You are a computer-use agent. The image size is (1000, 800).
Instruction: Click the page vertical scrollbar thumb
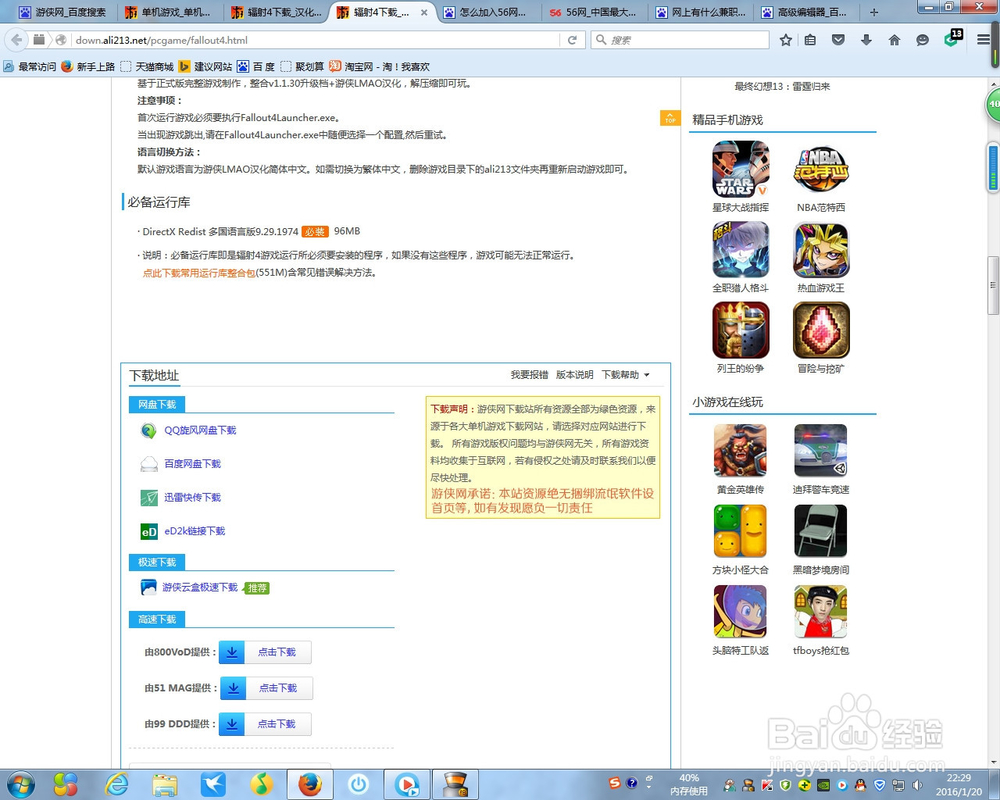(993, 285)
